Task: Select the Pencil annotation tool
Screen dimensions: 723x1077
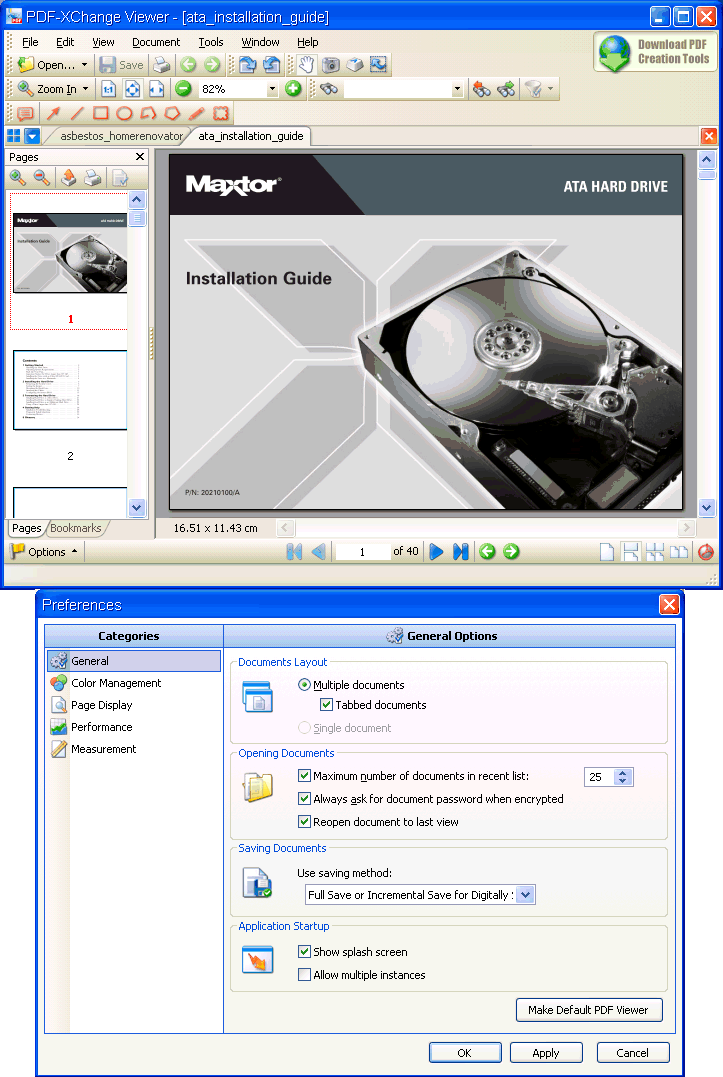Action: point(196,113)
